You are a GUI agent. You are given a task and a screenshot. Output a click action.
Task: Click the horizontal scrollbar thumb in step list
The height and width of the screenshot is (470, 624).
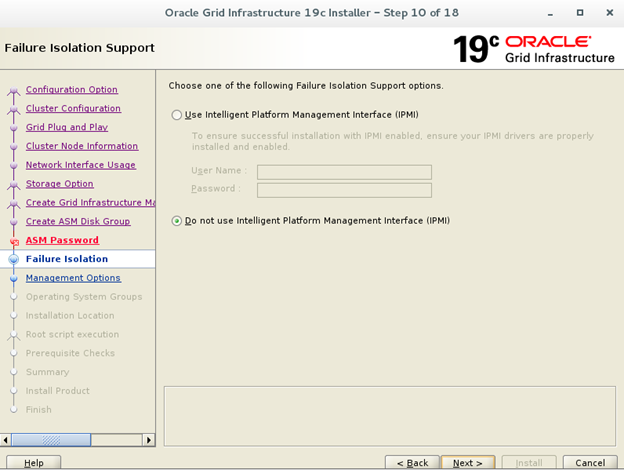51,440
